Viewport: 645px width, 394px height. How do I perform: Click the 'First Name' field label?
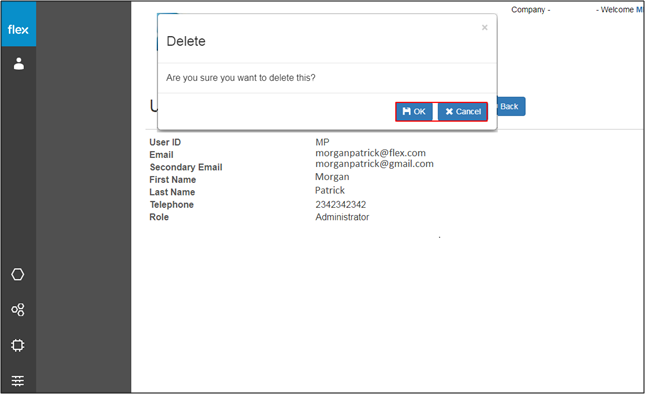coord(172,179)
